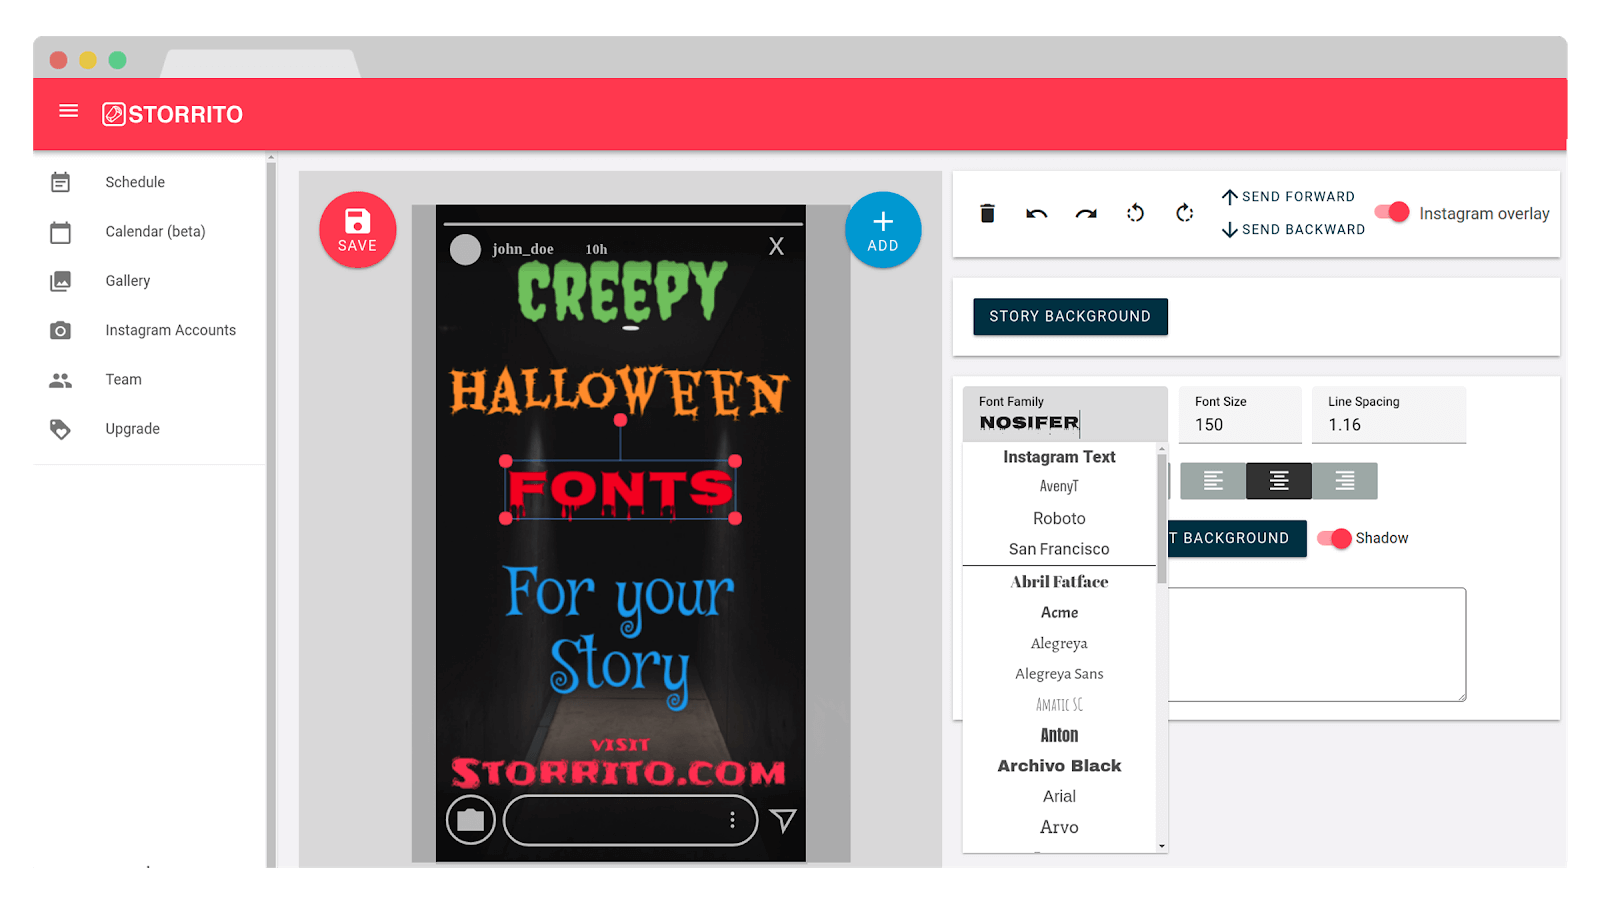Select the CREEPY text on canvas
The width and height of the screenshot is (1600, 901).
pyautogui.click(x=621, y=292)
